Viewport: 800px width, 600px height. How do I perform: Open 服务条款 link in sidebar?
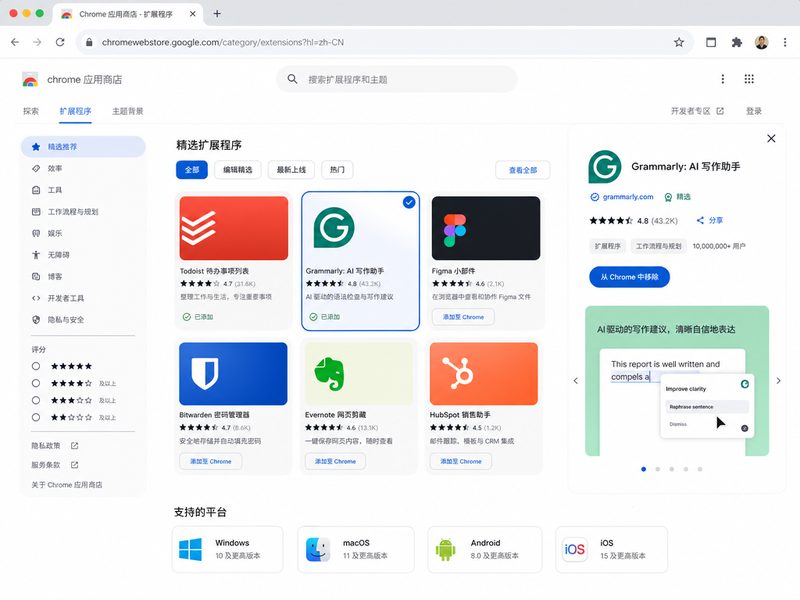point(55,465)
